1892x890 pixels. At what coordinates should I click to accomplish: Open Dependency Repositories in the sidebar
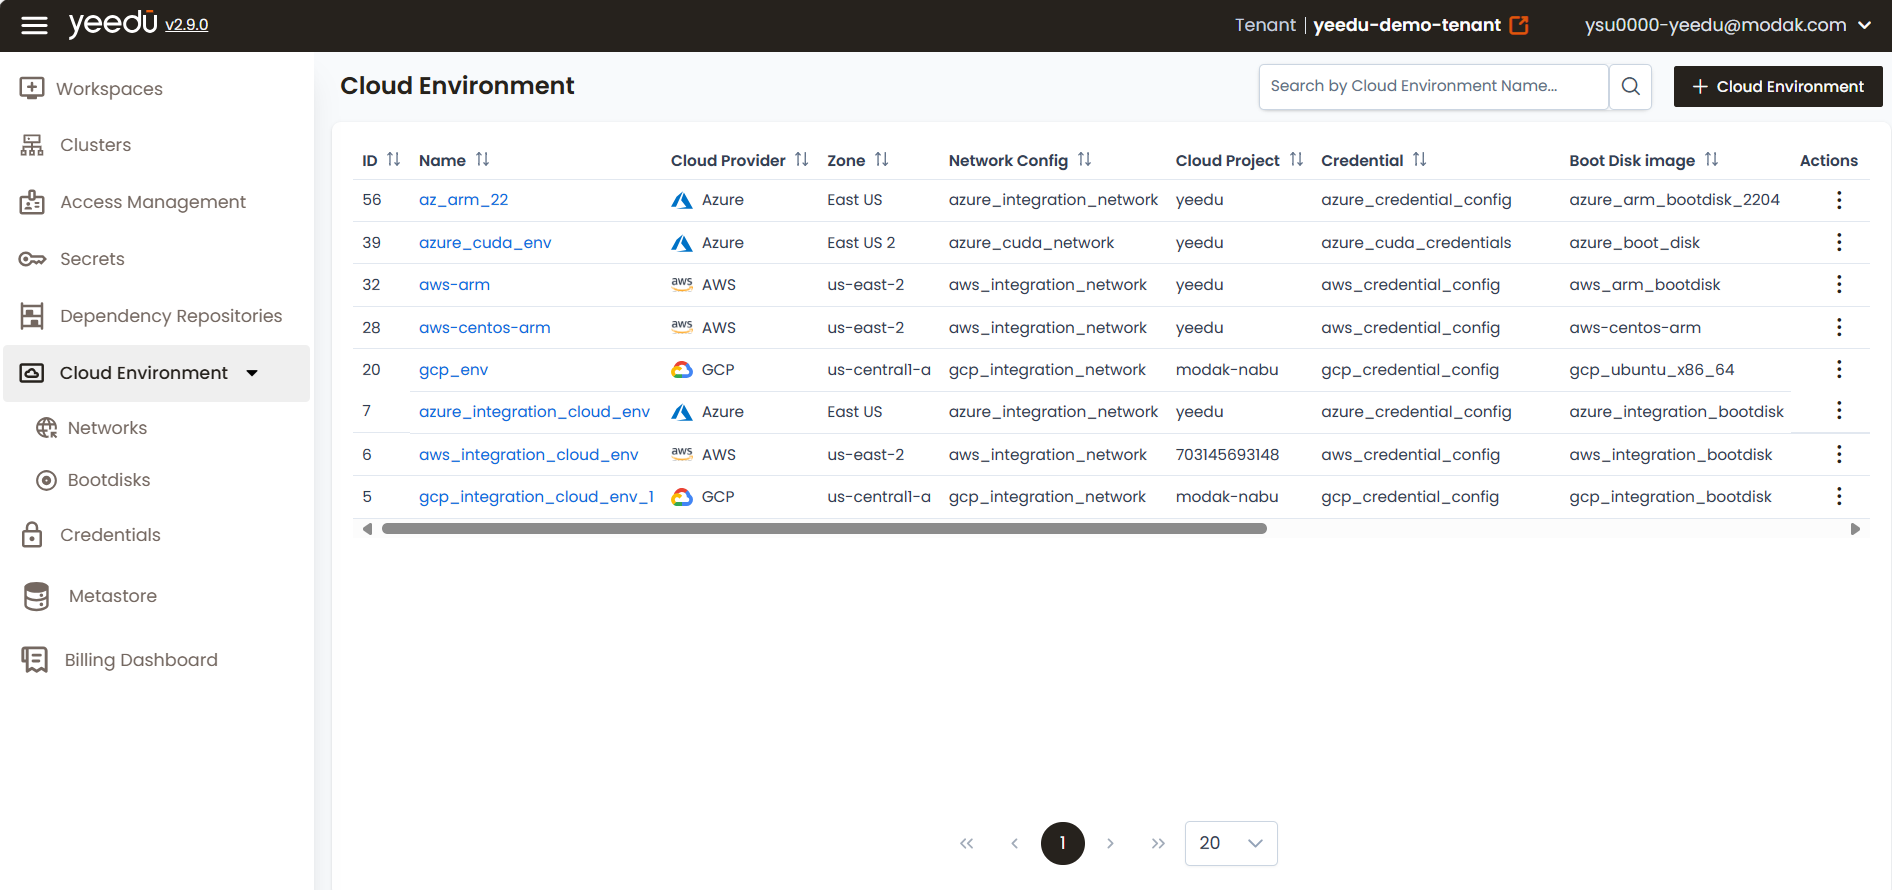point(151,316)
